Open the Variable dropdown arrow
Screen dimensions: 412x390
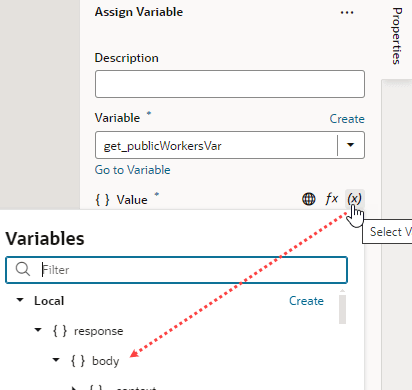(x=351, y=145)
